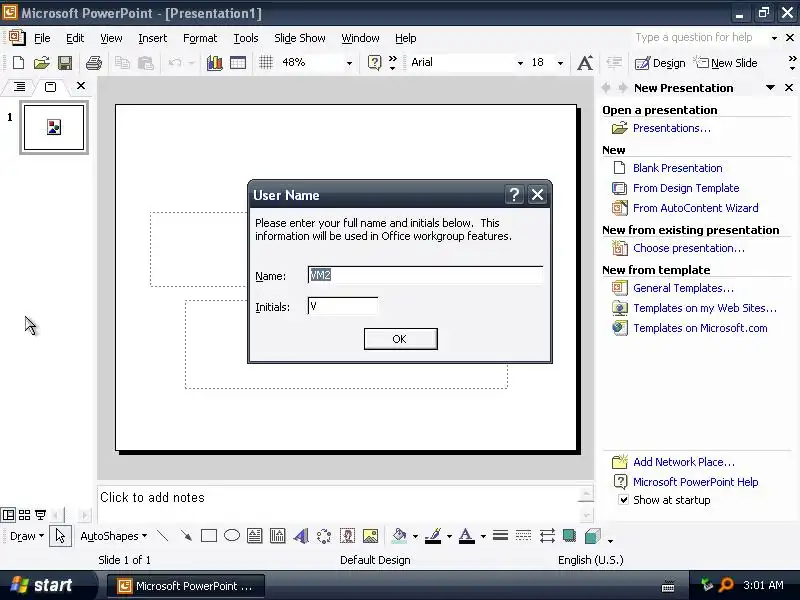Screen dimensions: 800x600
Task: Open the Arial font dropdown
Action: click(520, 63)
